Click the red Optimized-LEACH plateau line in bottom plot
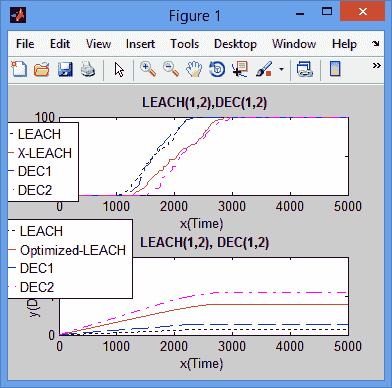 click(x=278, y=304)
